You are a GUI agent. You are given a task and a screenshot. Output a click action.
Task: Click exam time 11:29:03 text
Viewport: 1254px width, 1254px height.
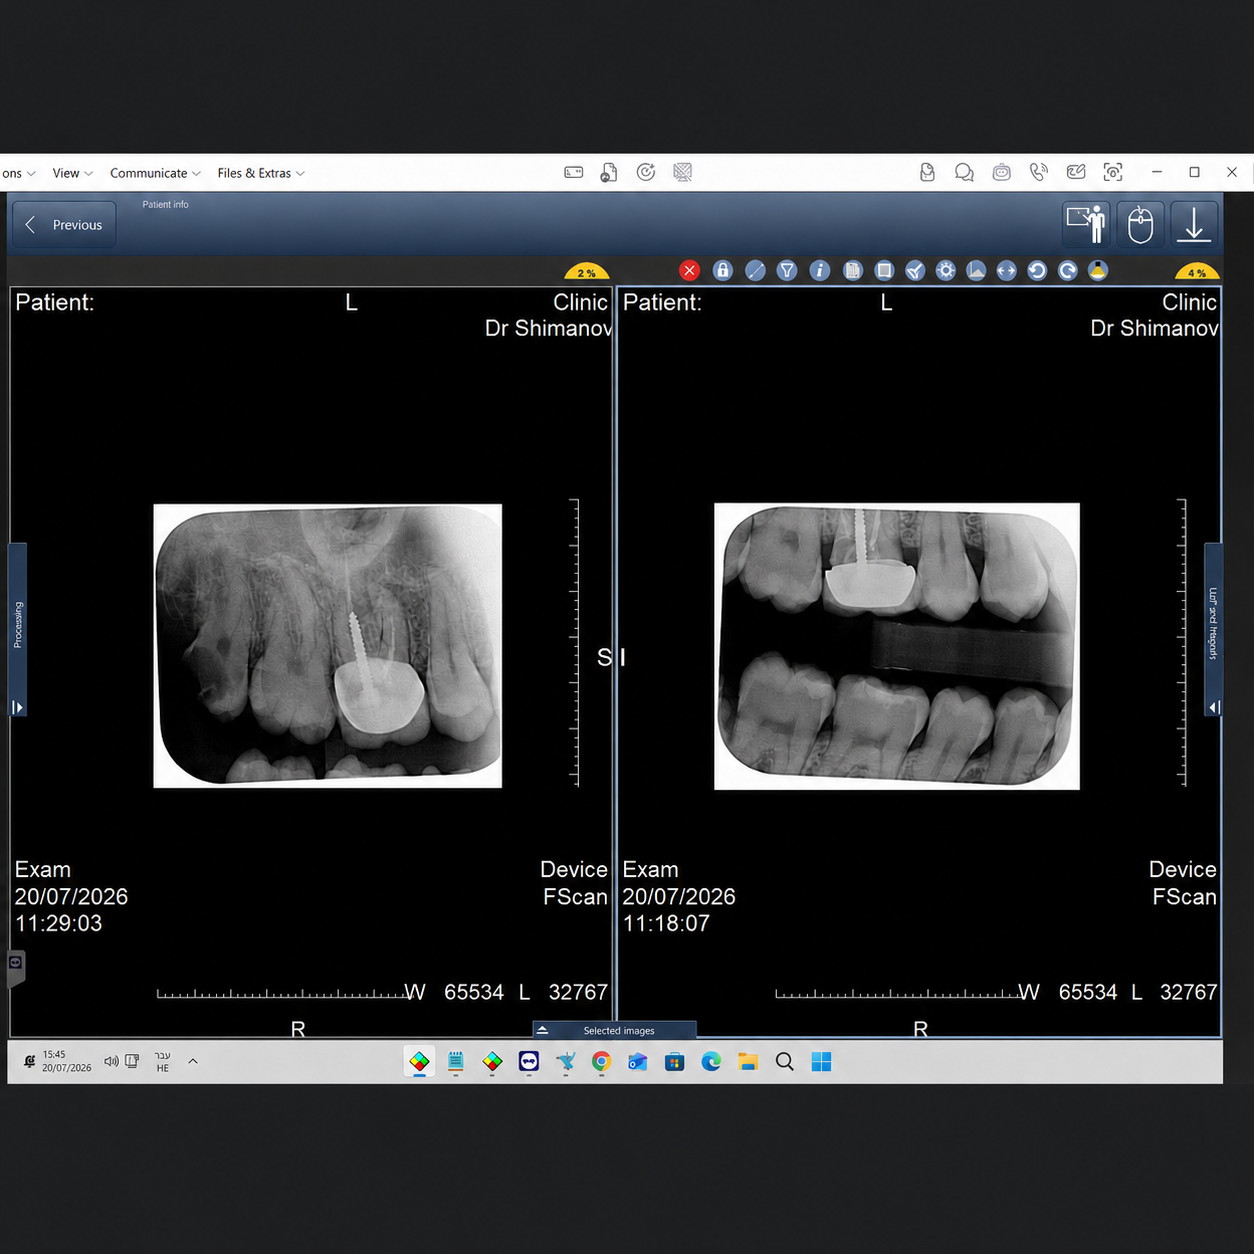coord(59,923)
